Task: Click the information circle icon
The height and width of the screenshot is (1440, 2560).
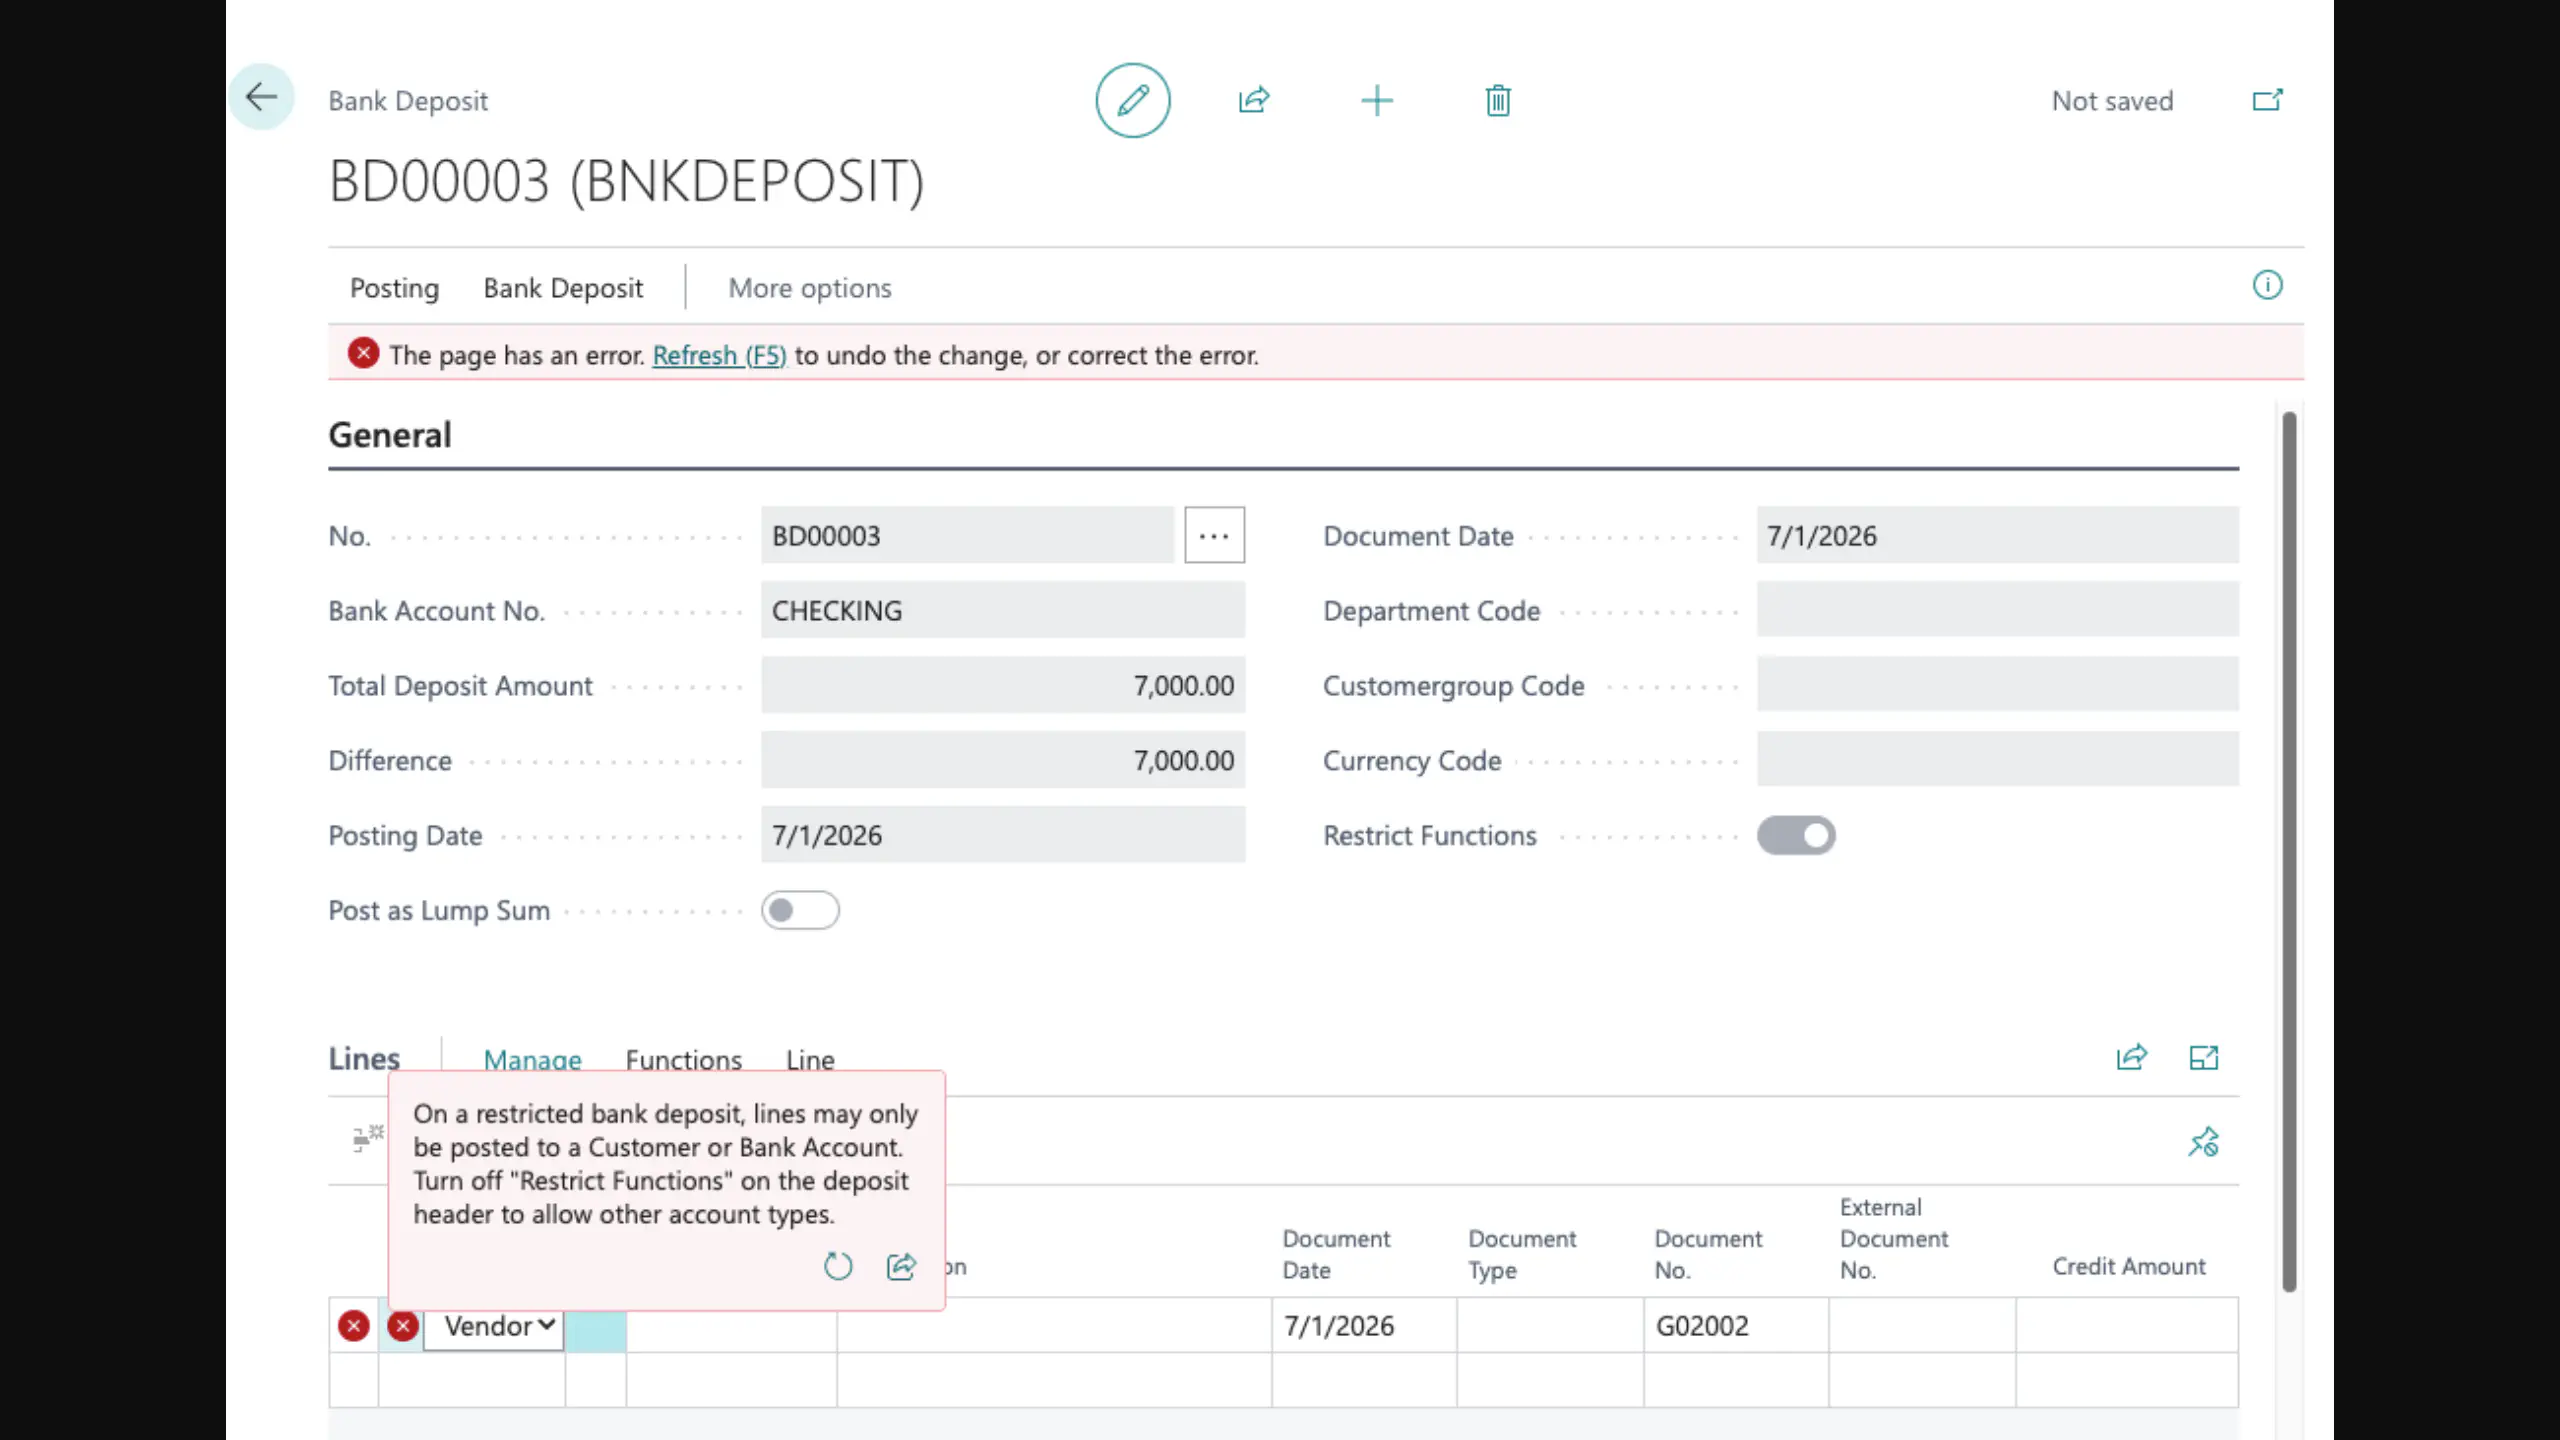Action: [x=2267, y=285]
